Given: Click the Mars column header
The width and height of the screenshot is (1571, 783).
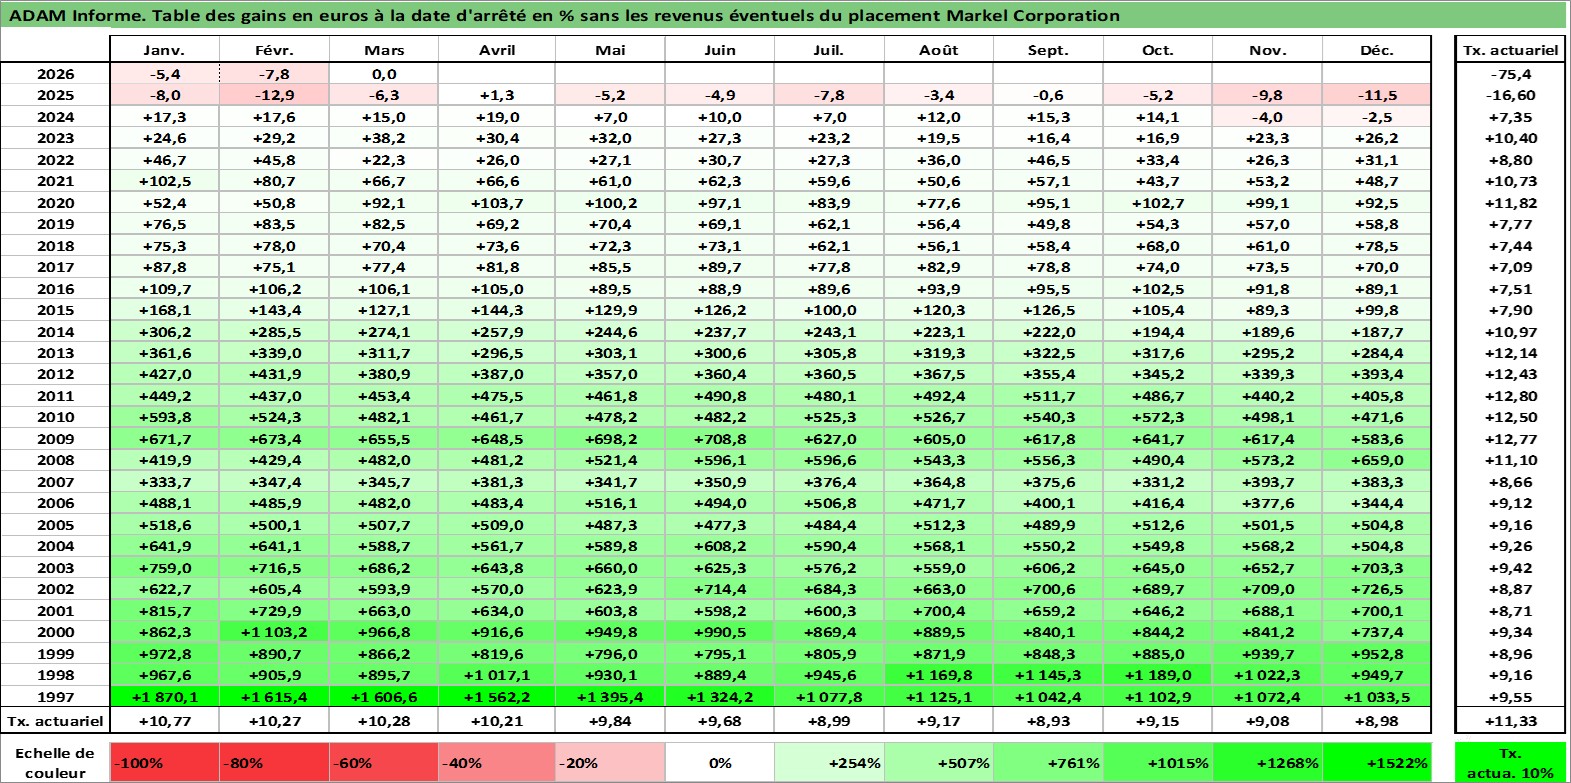Looking at the screenshot, I should (x=384, y=50).
